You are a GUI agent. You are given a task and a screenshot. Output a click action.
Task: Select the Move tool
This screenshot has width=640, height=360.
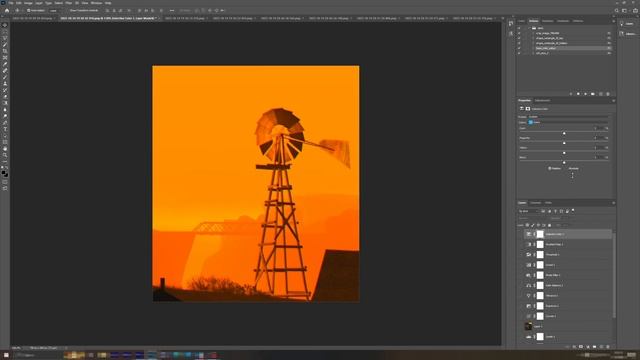(5, 25)
